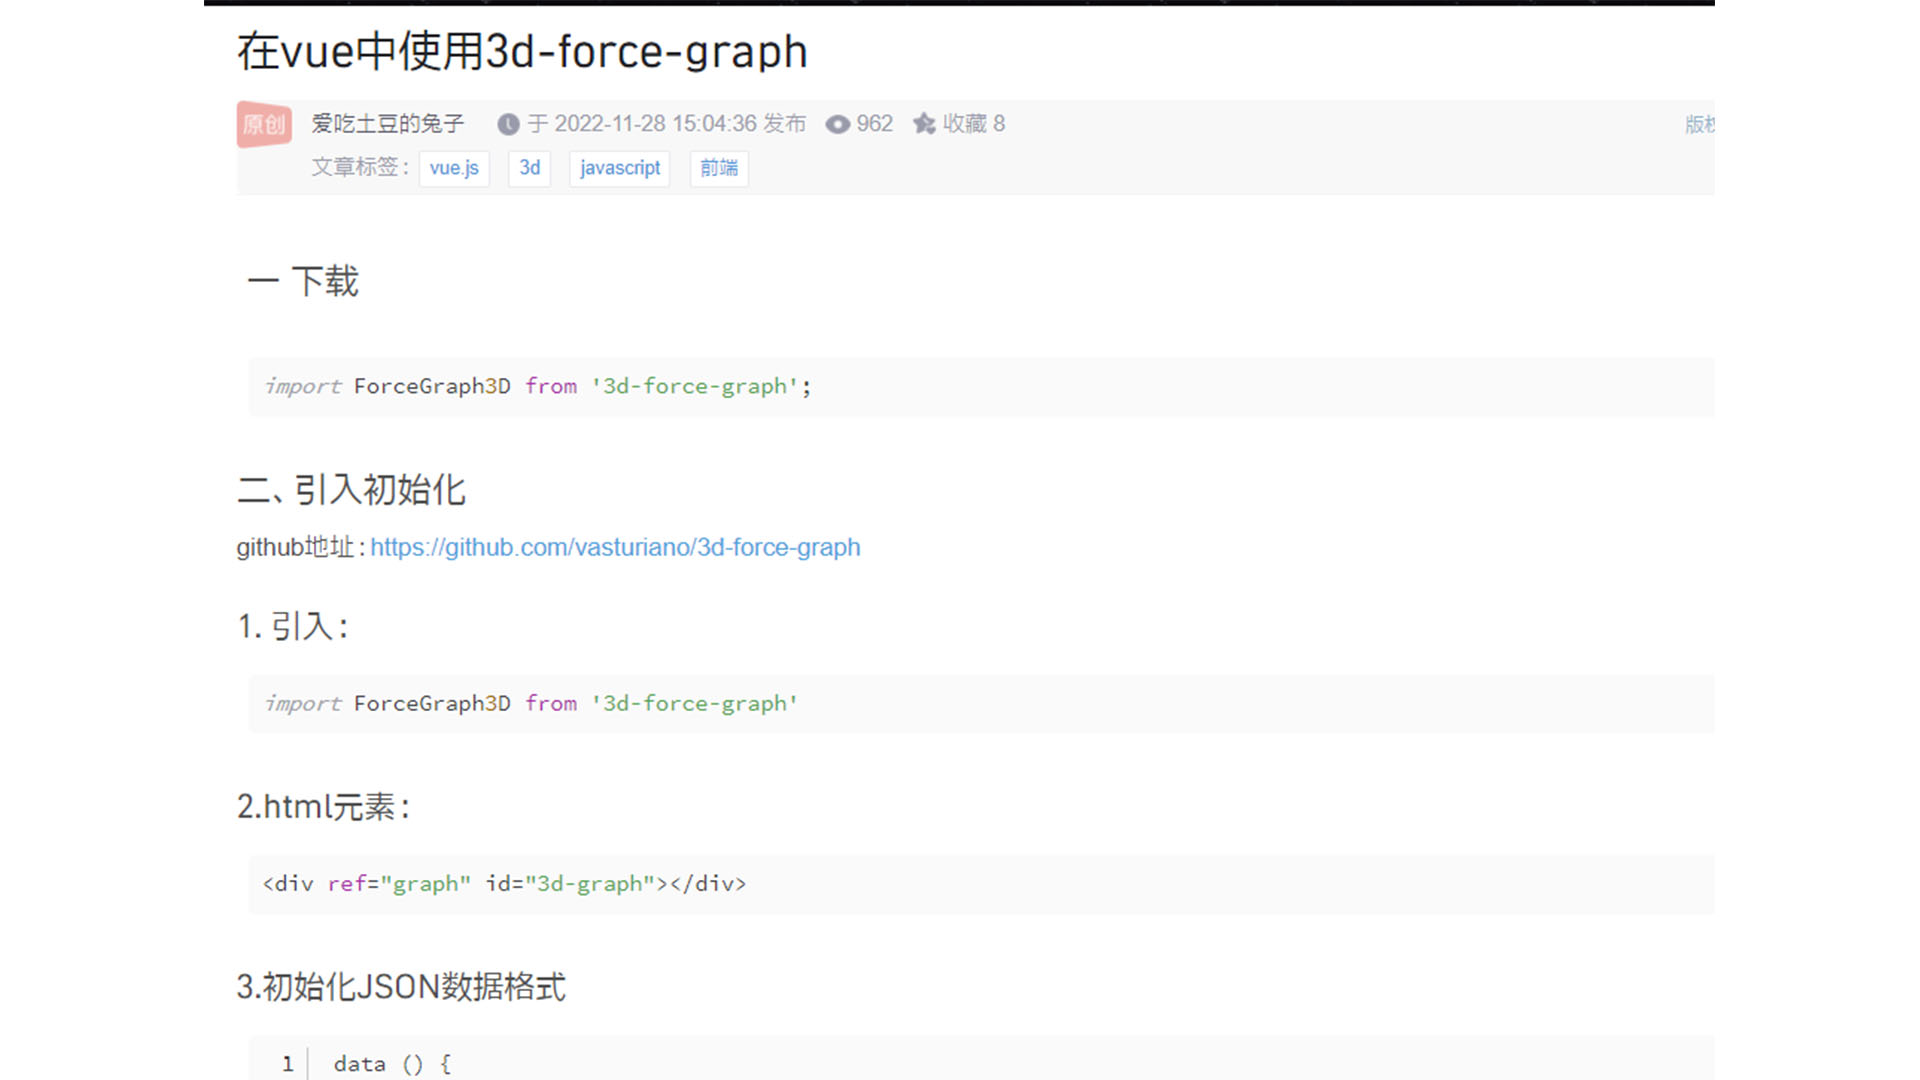This screenshot has width=1920, height=1080.
Task: Click the article title 在vue中使用3d-force-graph
Action: tap(522, 52)
